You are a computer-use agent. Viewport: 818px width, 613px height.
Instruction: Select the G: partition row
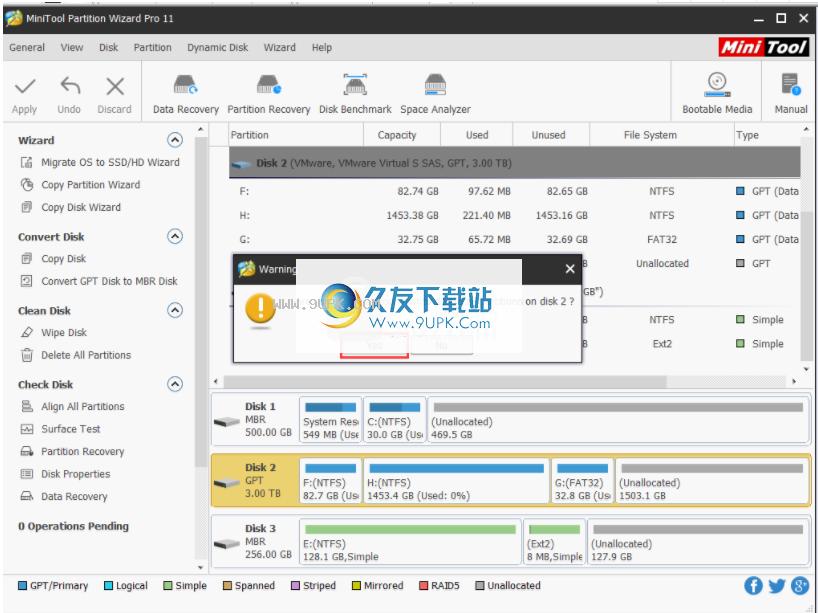click(514, 239)
